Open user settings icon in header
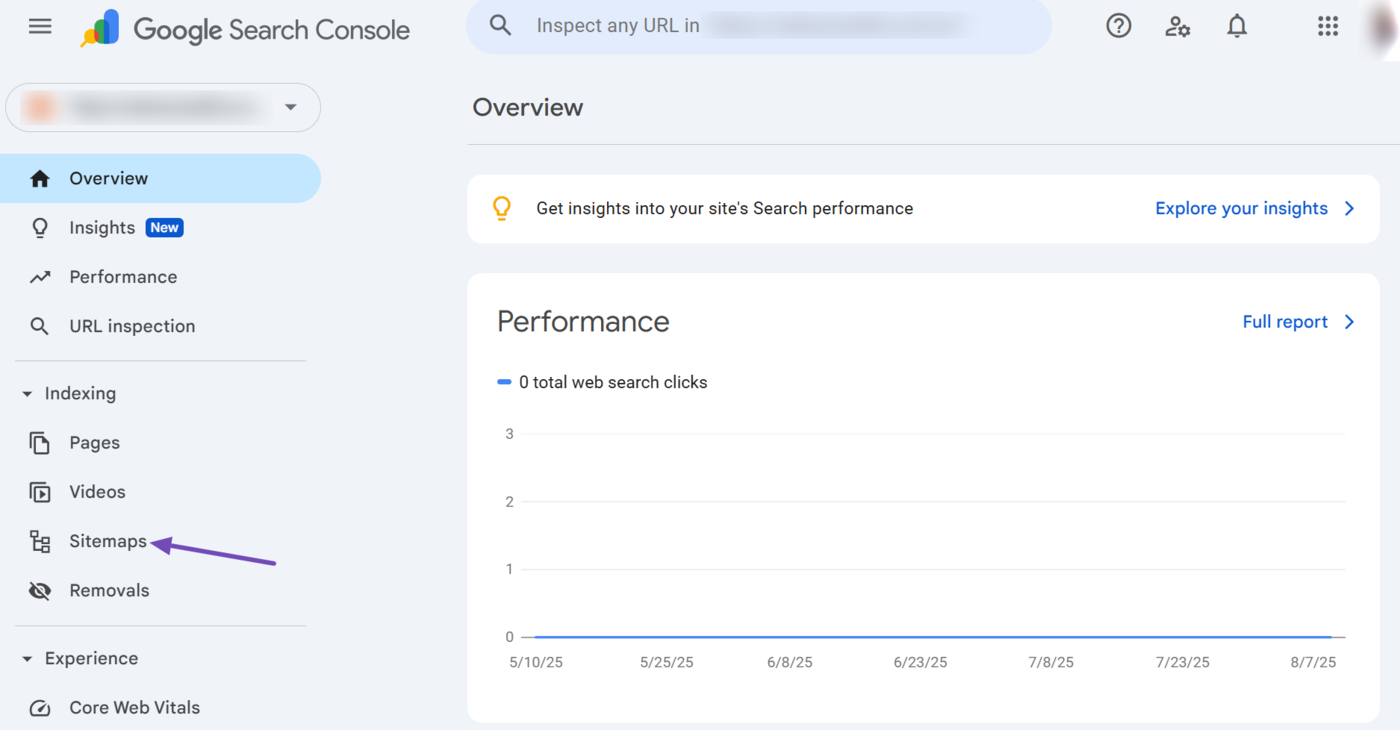1400x730 pixels. click(1177, 27)
